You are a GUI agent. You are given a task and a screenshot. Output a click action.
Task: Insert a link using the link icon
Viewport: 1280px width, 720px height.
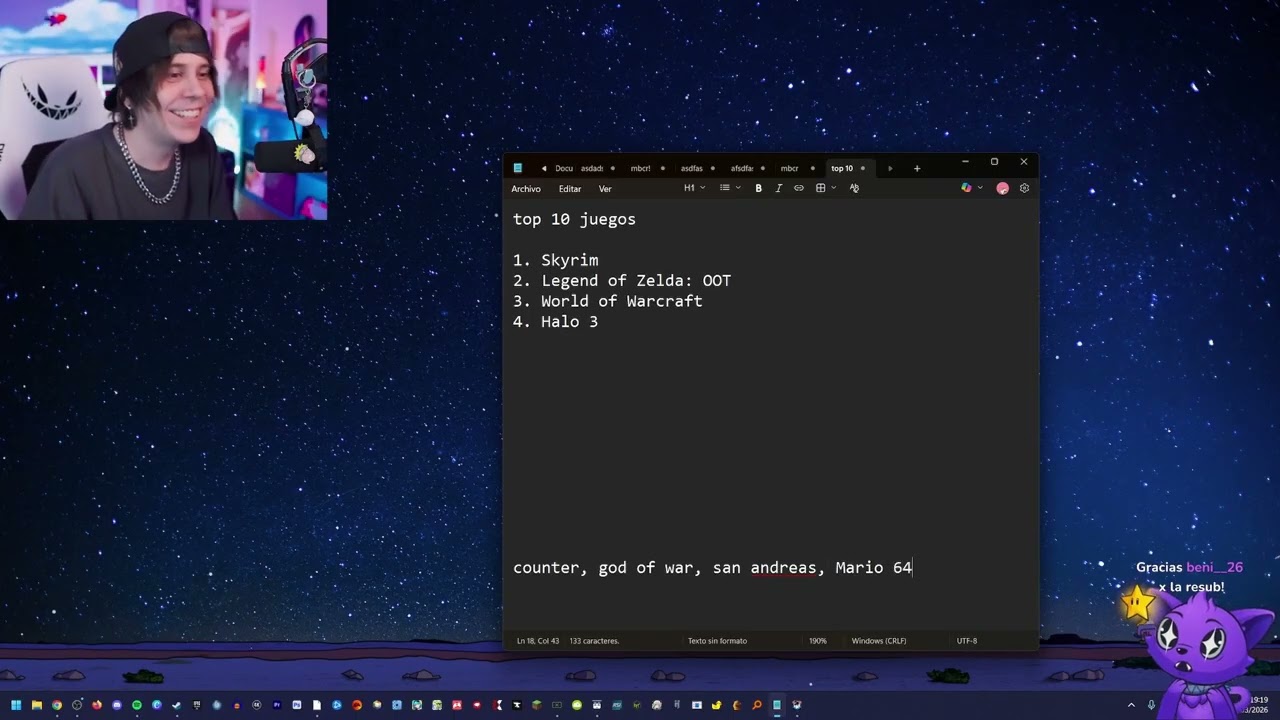click(798, 188)
